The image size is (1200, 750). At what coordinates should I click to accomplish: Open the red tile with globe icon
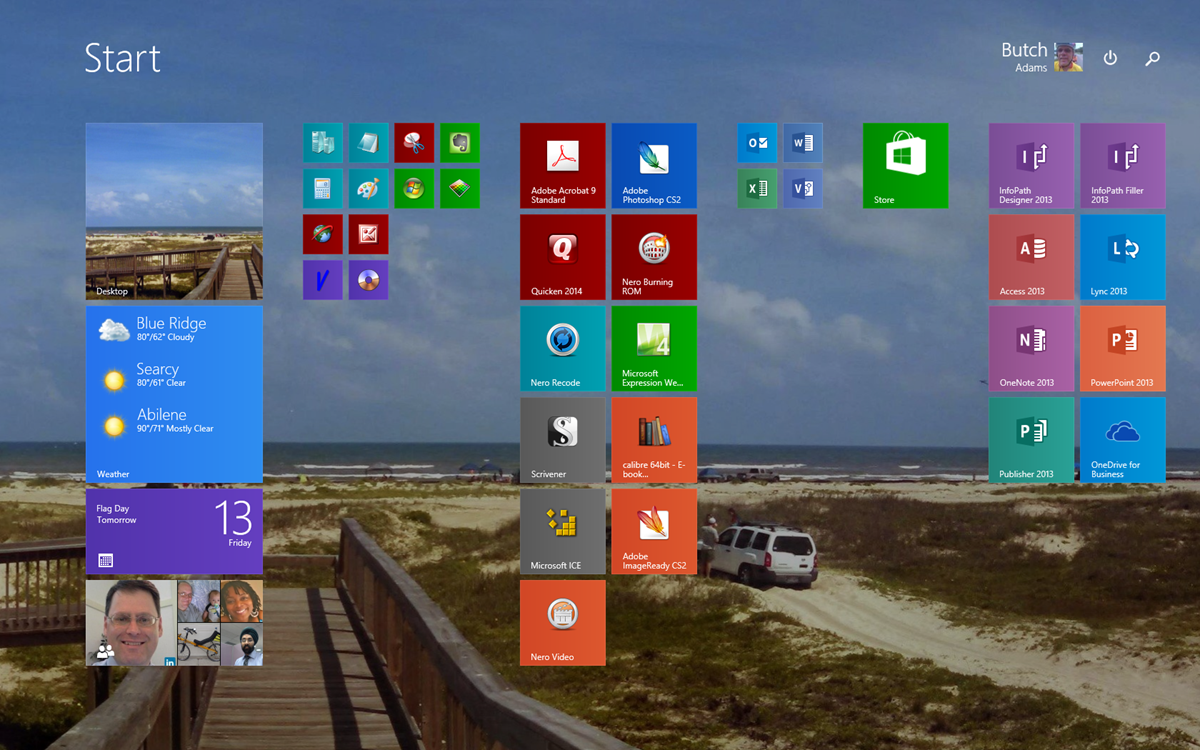(323, 234)
